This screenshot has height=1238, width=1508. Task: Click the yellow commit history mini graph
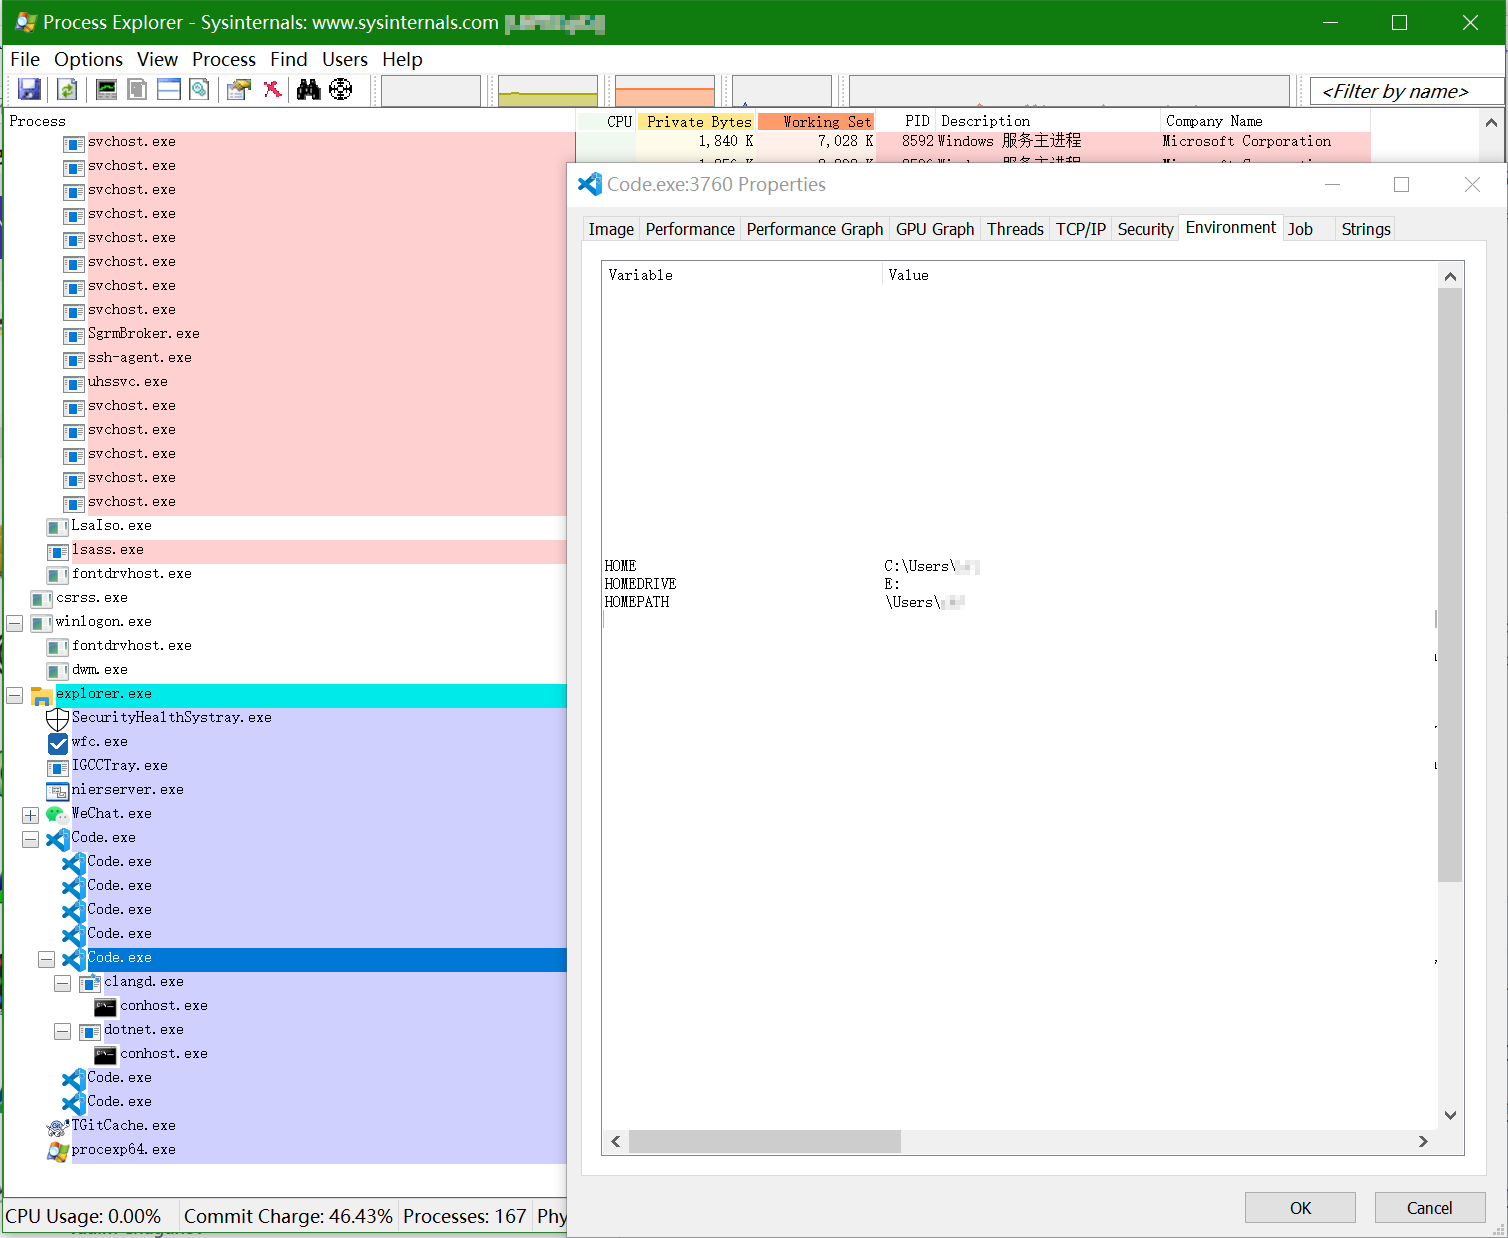(548, 91)
